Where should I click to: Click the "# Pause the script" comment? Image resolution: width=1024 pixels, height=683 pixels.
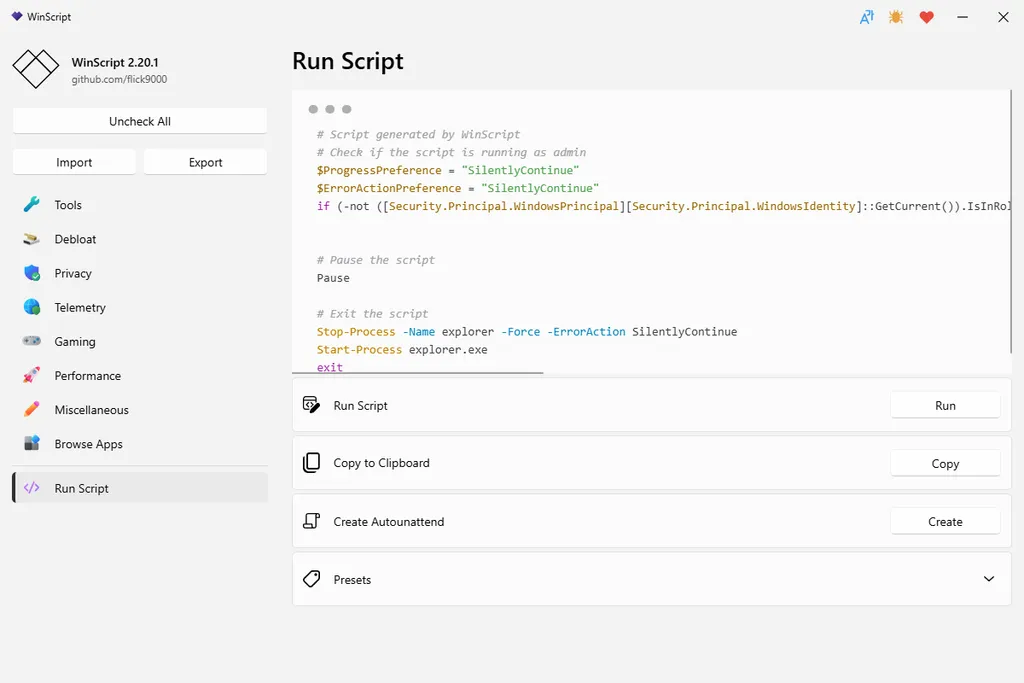[x=376, y=260]
